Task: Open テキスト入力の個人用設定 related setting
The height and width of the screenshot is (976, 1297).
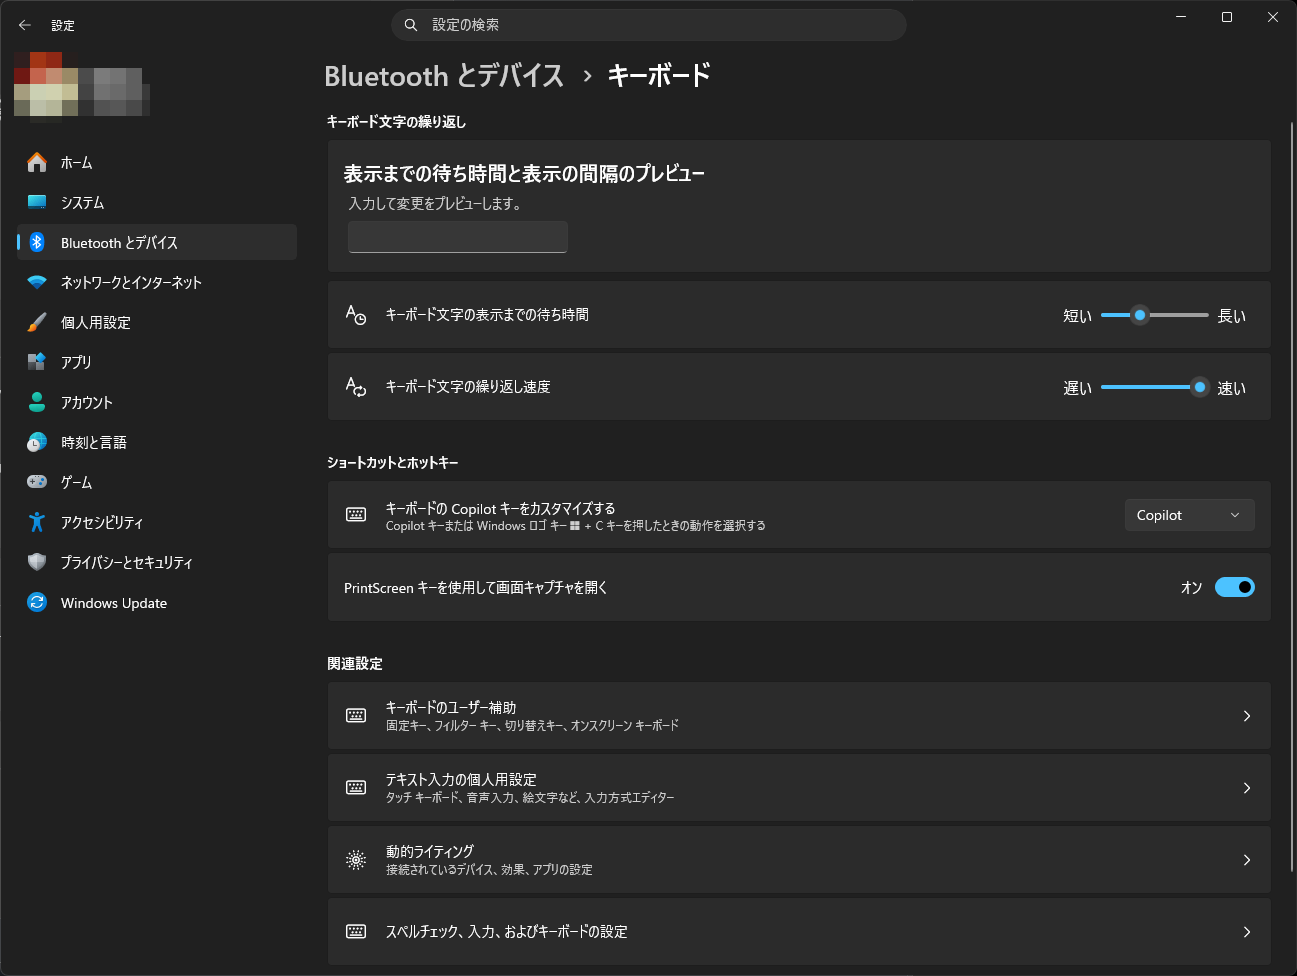Action: [x=799, y=788]
